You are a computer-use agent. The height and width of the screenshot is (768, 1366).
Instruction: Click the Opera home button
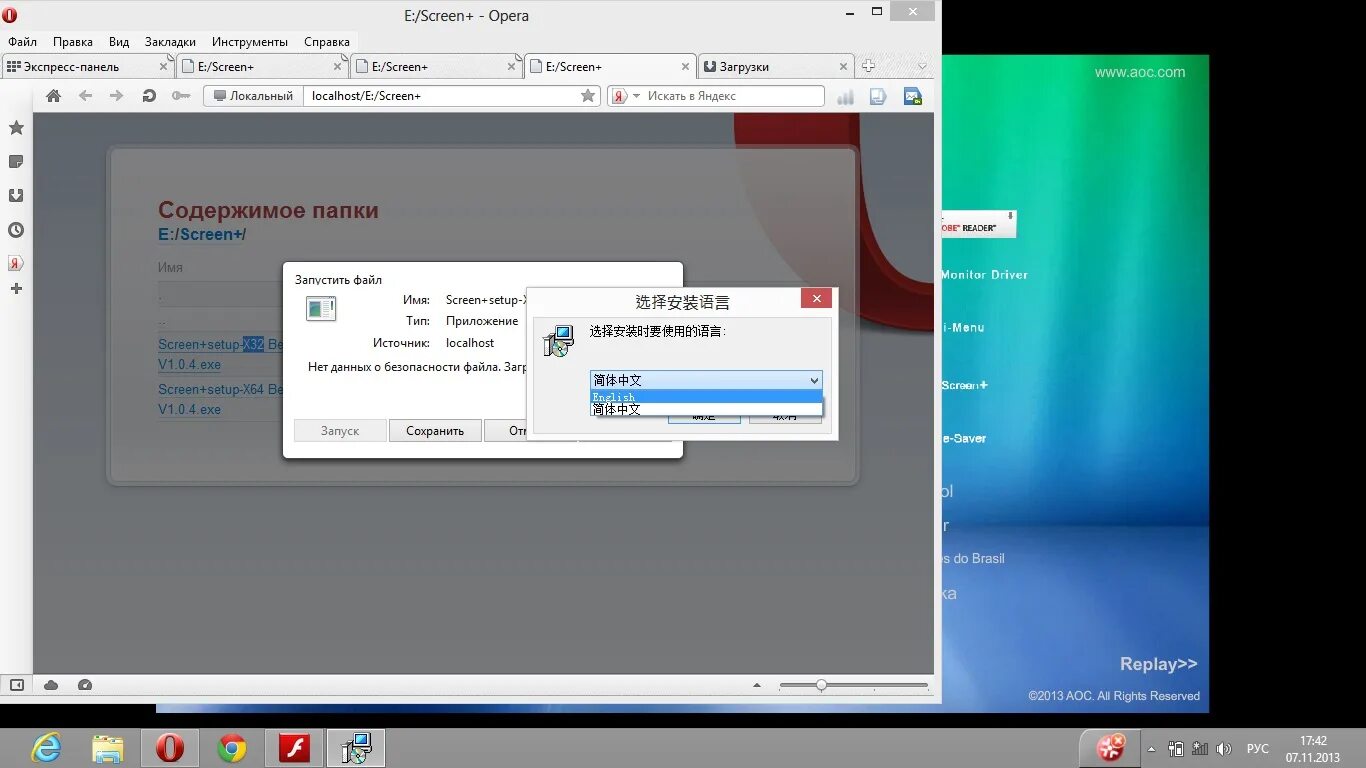(x=54, y=96)
